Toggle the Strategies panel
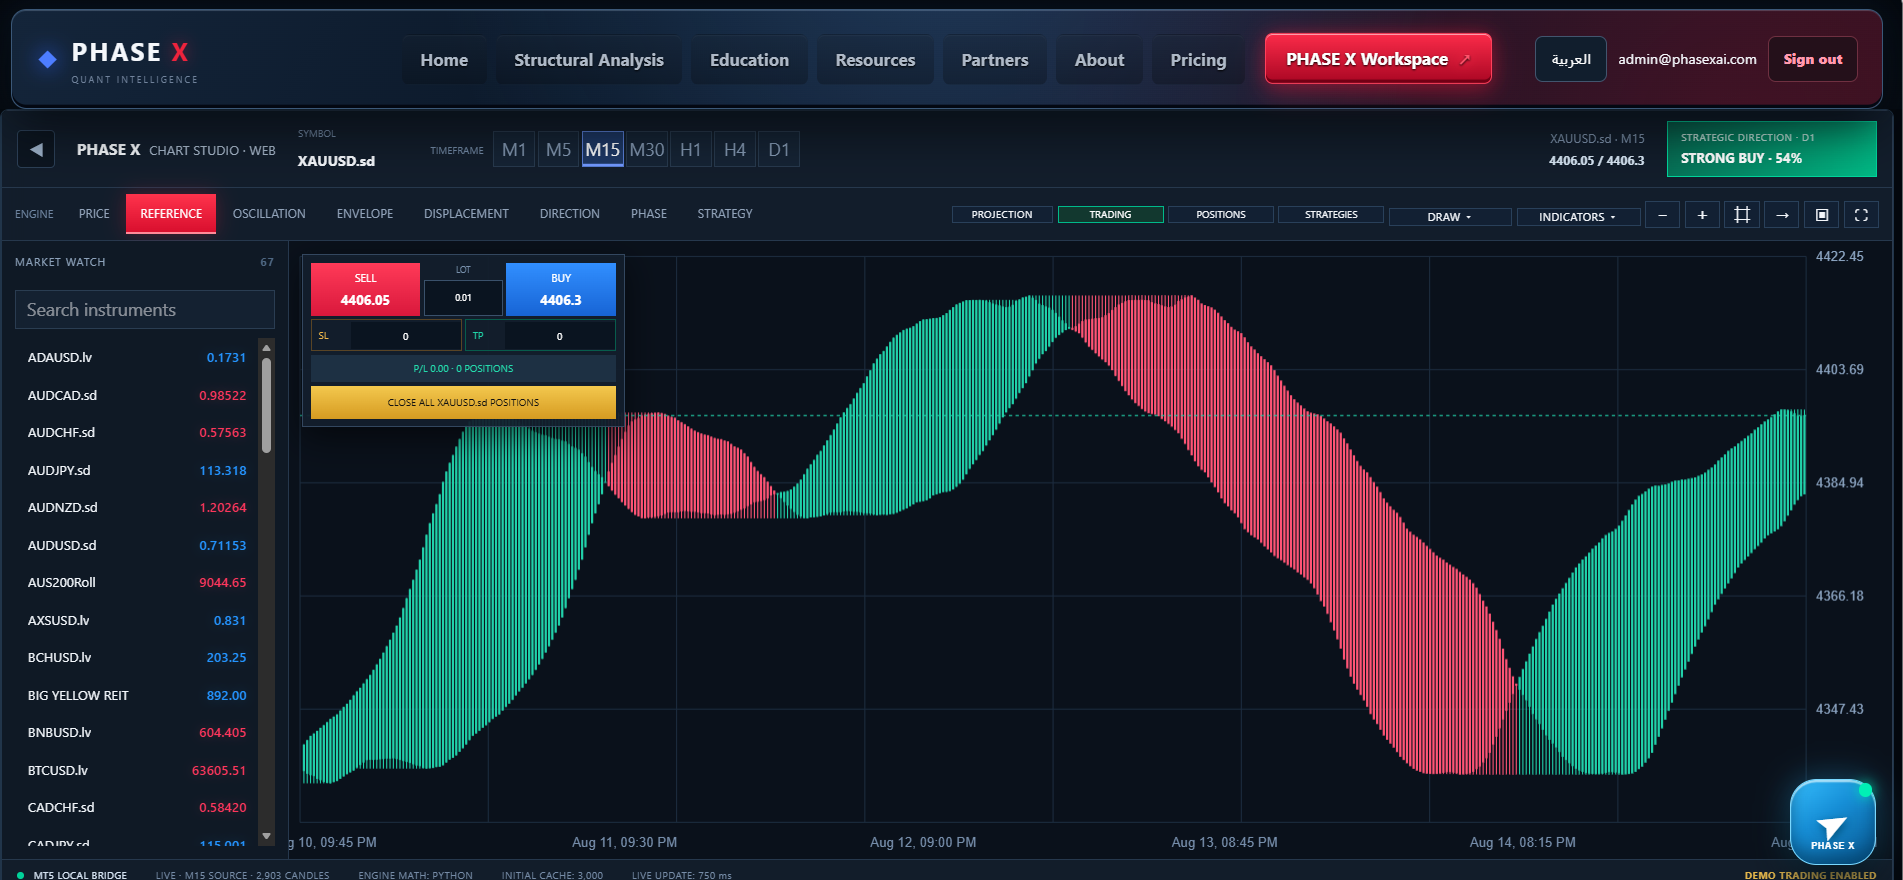 pyautogui.click(x=1331, y=215)
